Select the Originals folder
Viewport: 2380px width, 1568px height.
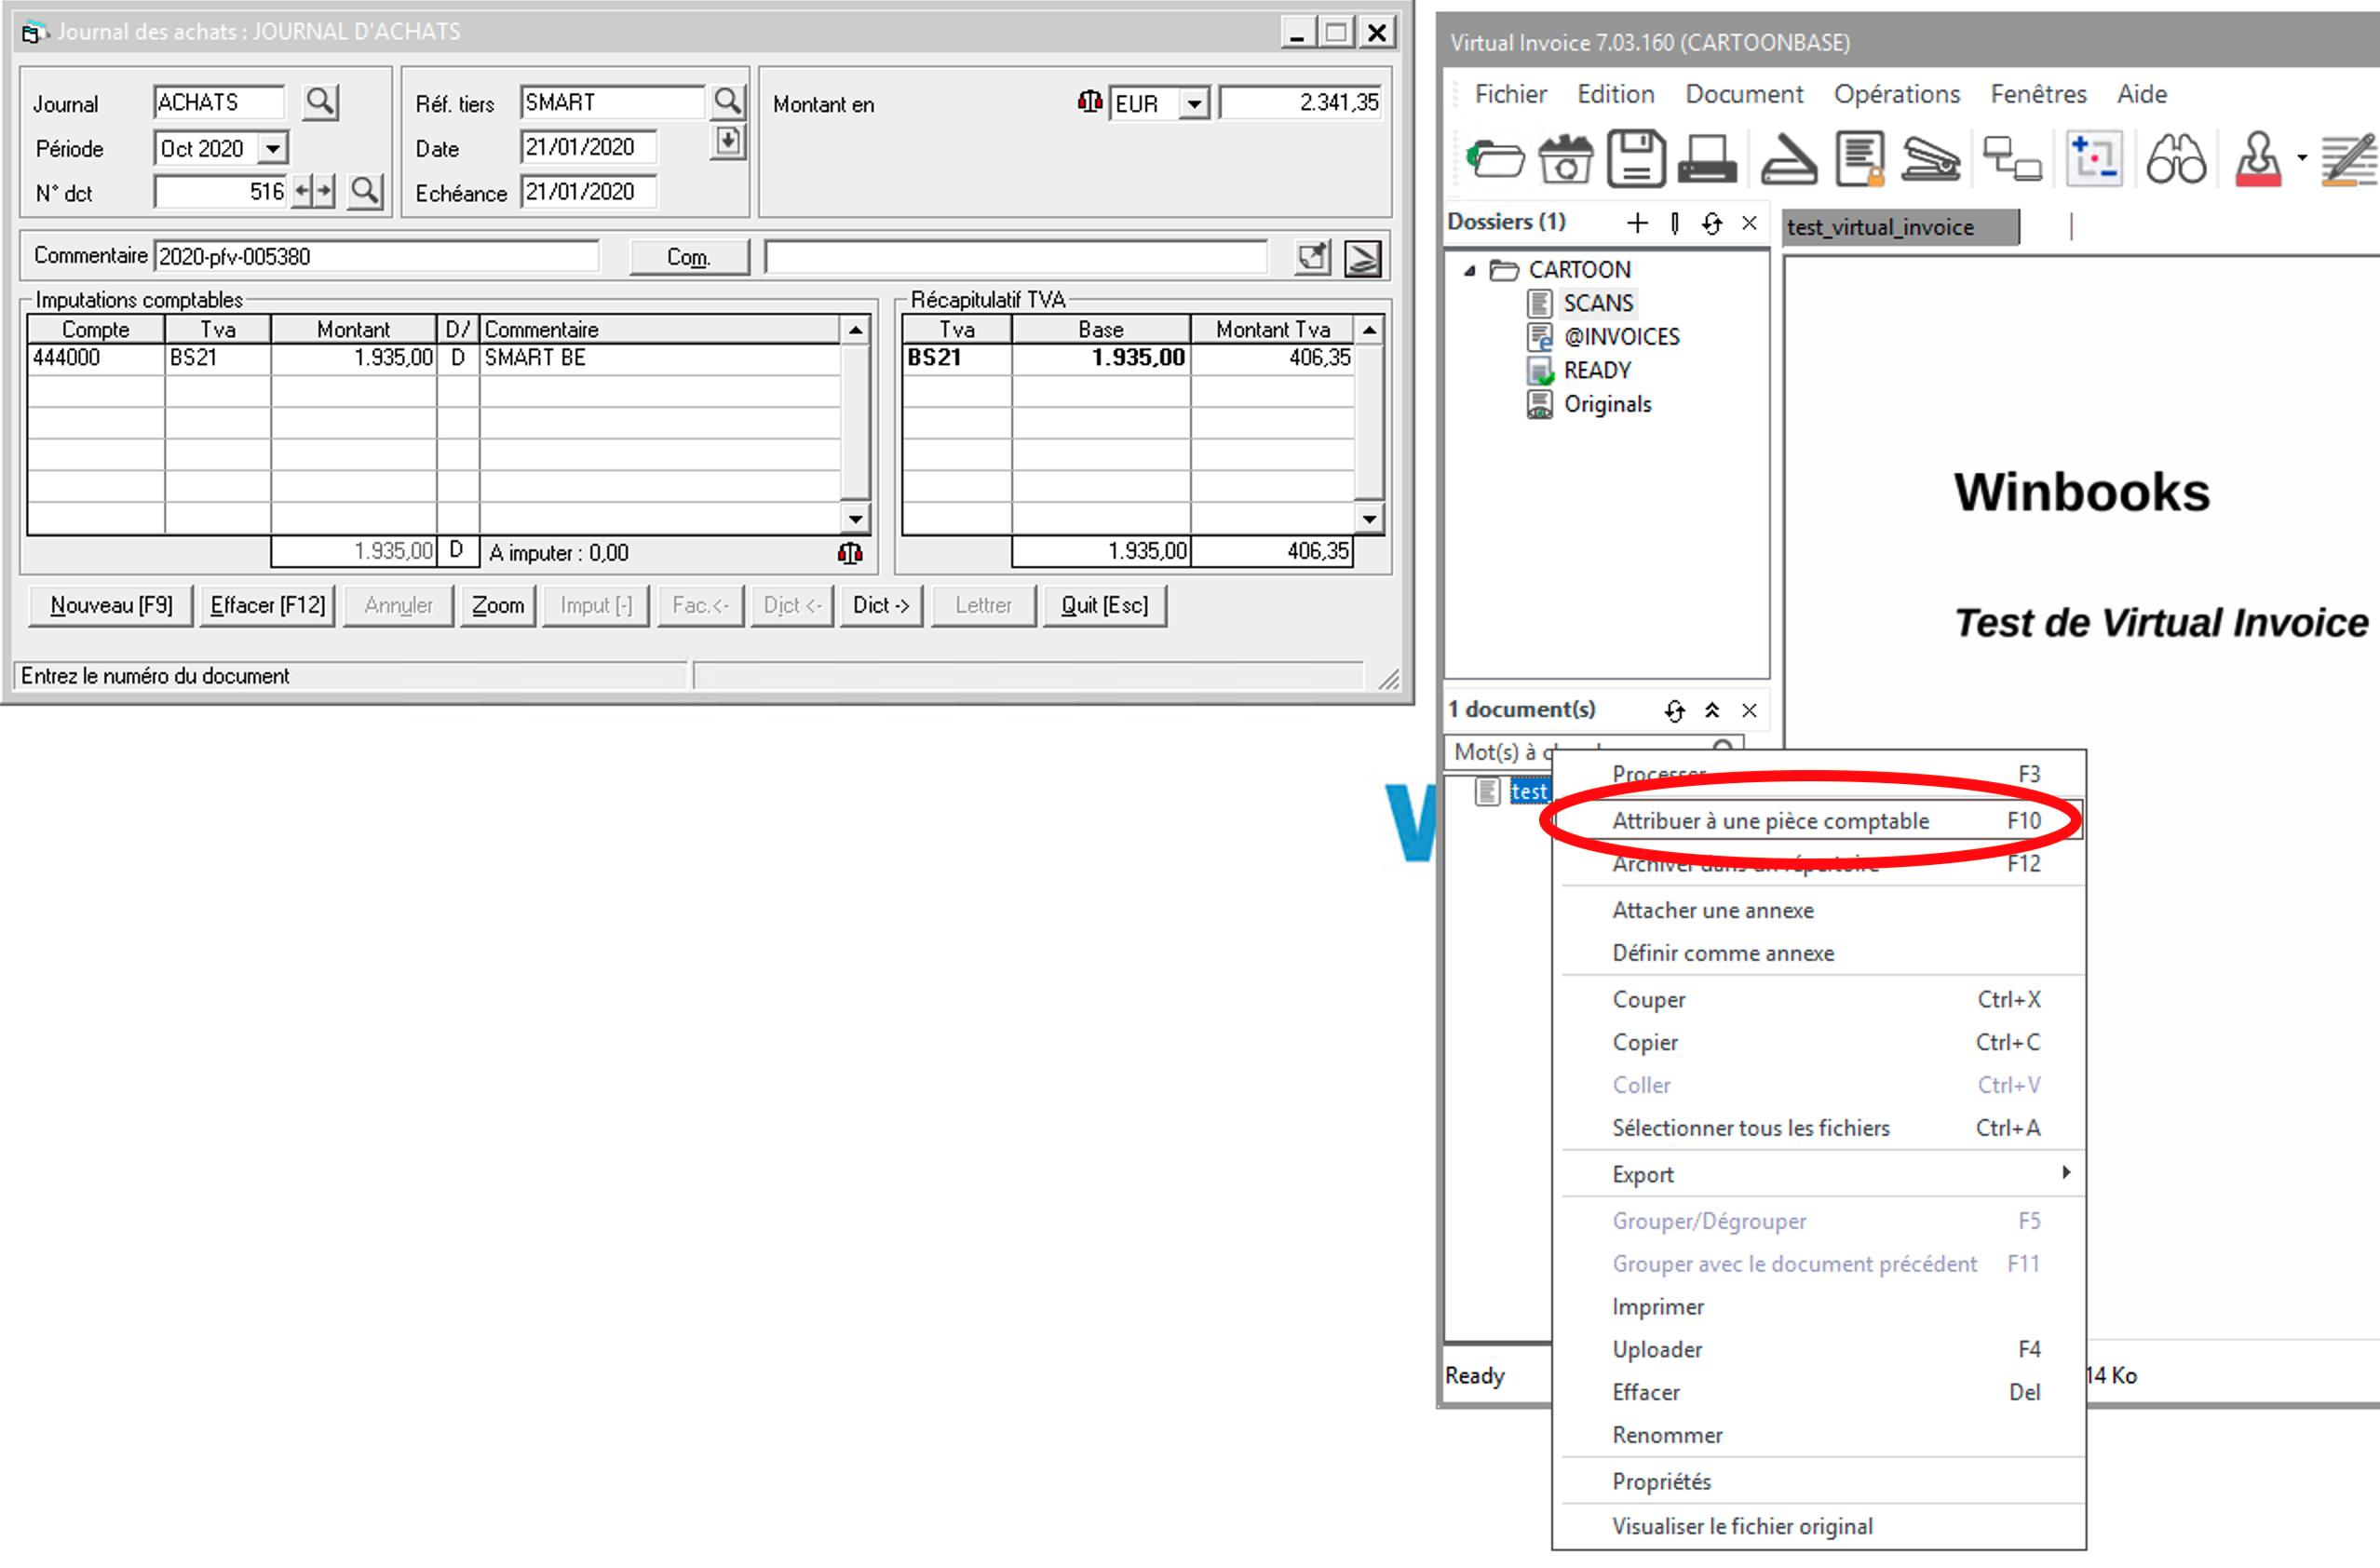coord(1607,404)
